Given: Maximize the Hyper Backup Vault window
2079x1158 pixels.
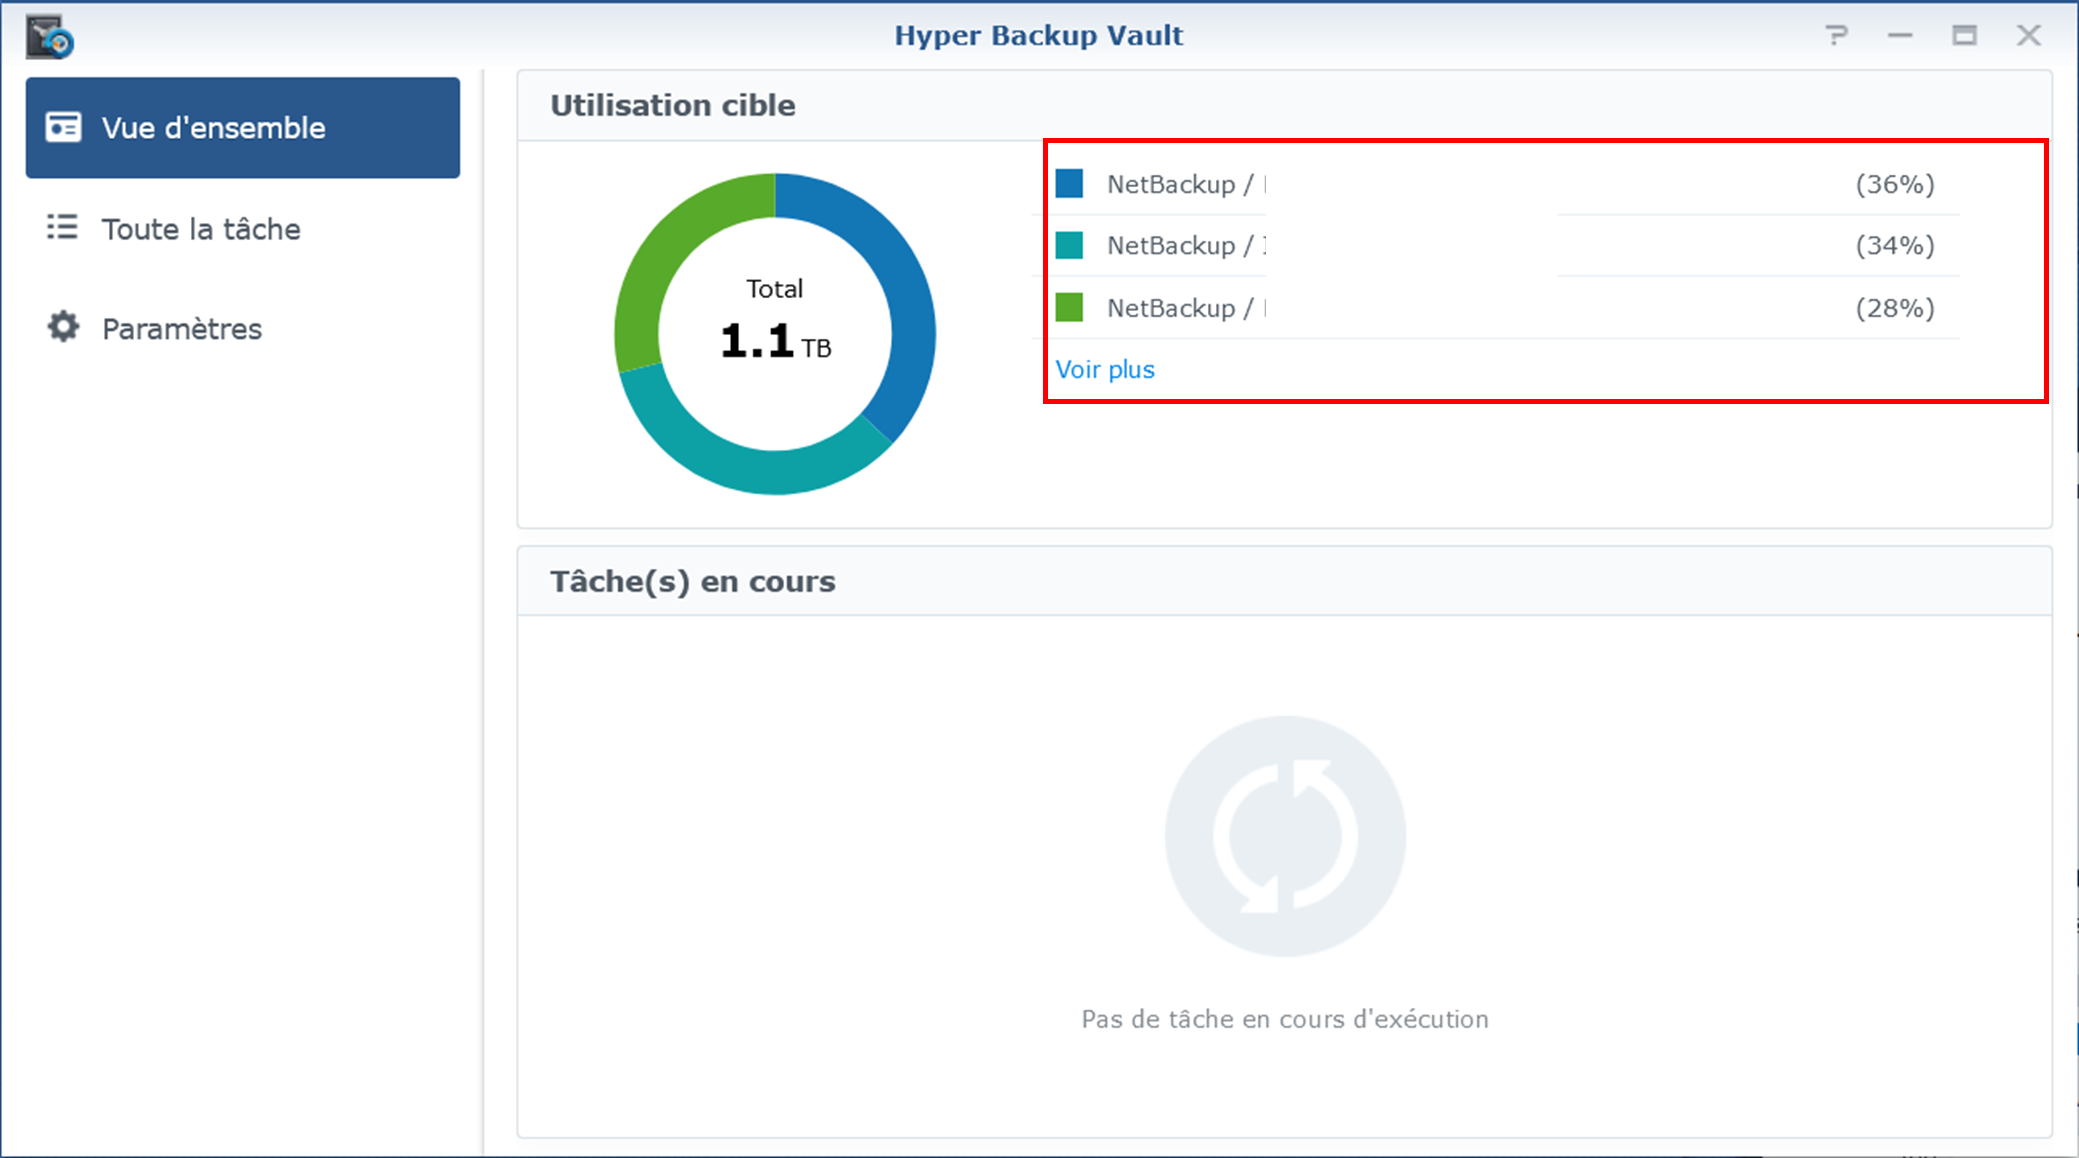Looking at the screenshot, I should (x=1964, y=36).
